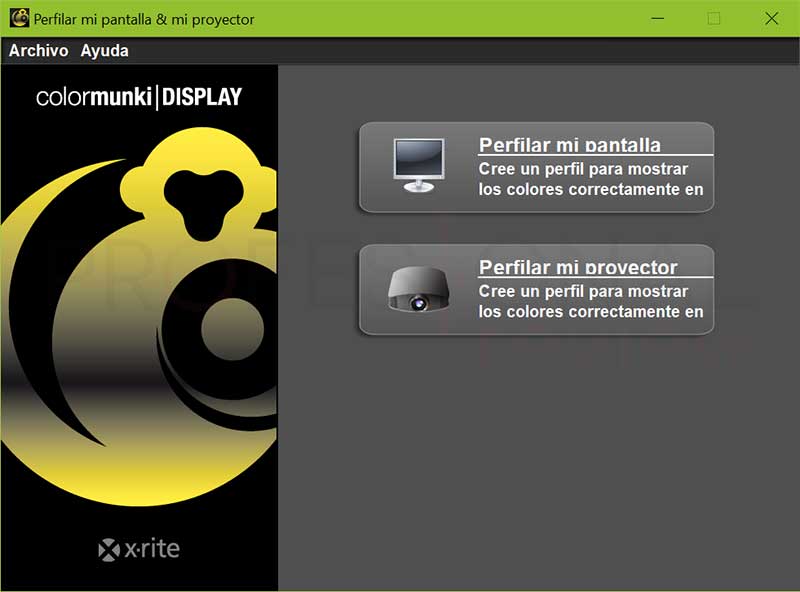Open the Archivo menu
The width and height of the screenshot is (800, 592).
(38, 51)
